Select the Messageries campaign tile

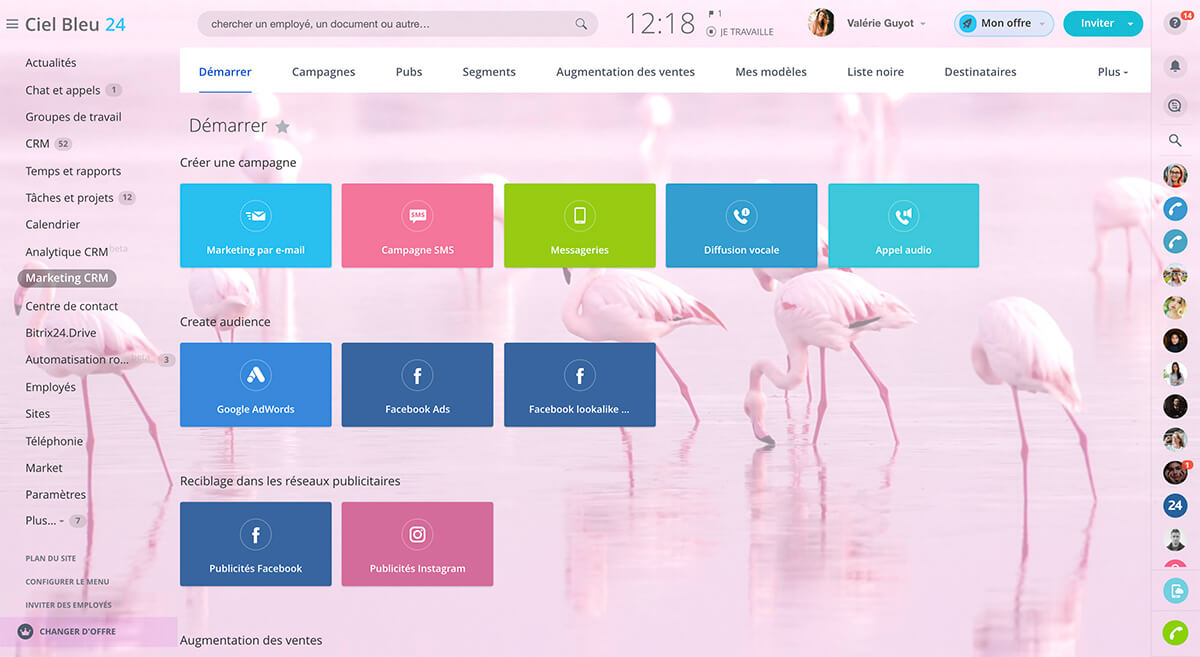tap(579, 225)
